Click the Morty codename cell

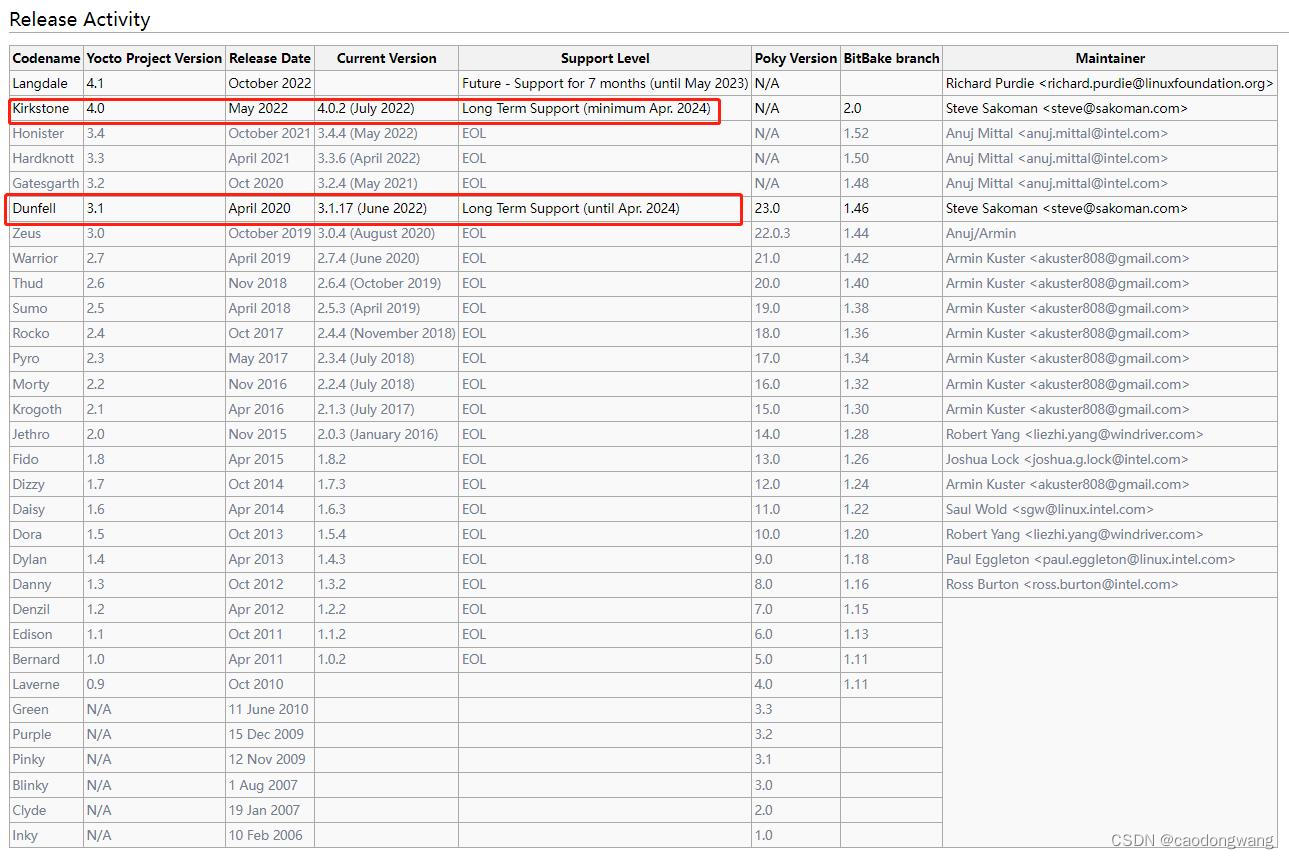pos(46,384)
